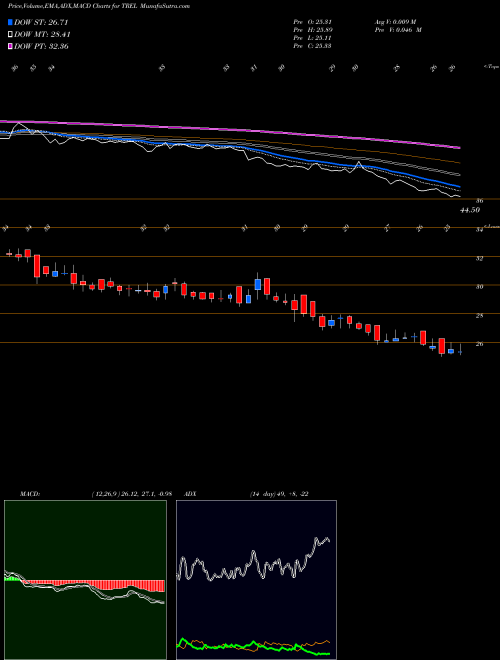Select the 'DOW ST: 26.71' legend text
Screen dimensions: 500x660
coord(41,22)
